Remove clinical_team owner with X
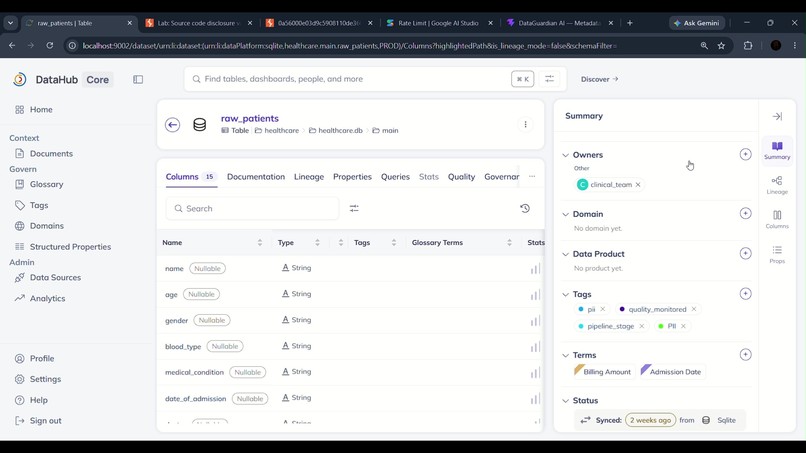Image resolution: width=806 pixels, height=453 pixels. [x=638, y=185]
